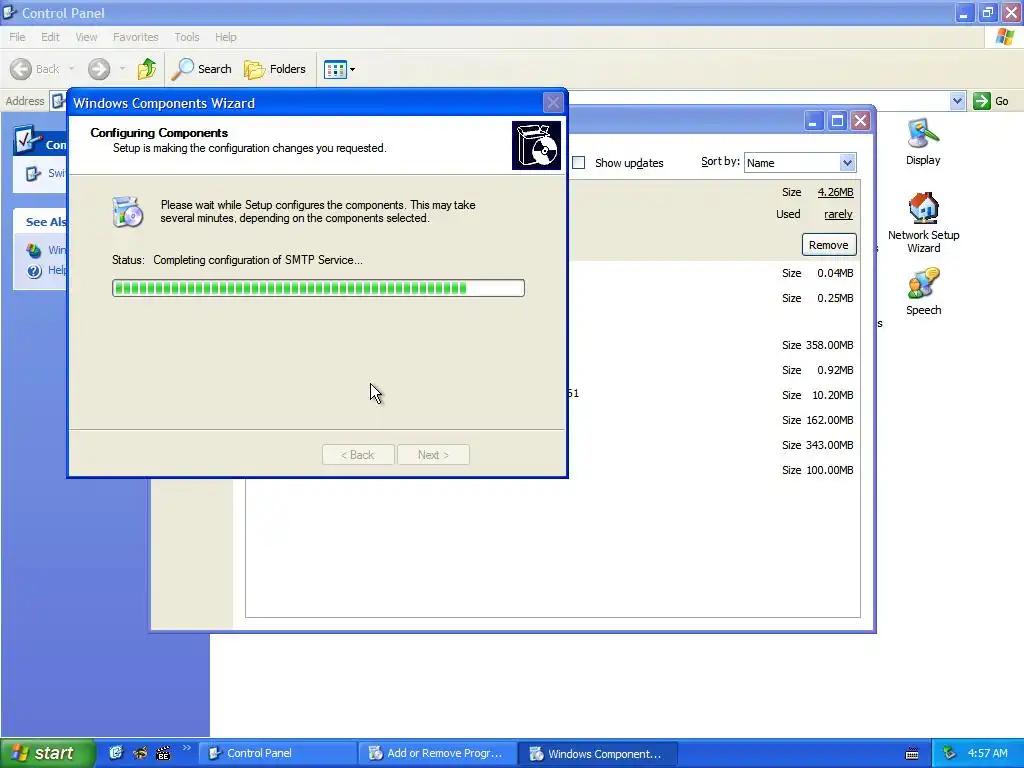Toggle the Folders pane button
Image resolution: width=1024 pixels, height=768 pixels.
[275, 69]
